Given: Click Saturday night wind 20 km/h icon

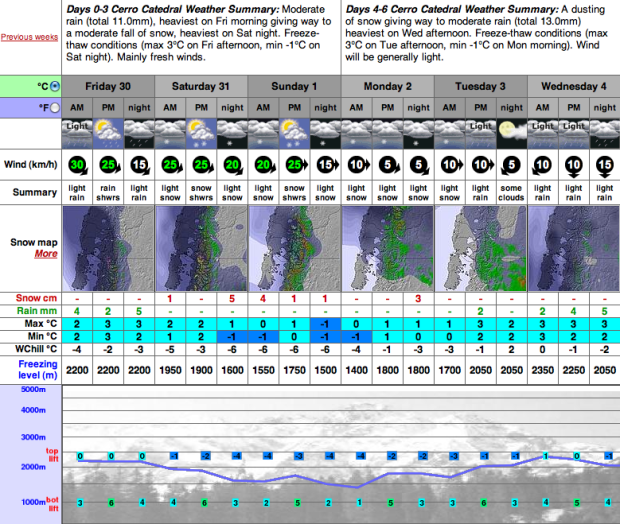Looking at the screenshot, I should pyautogui.click(x=233, y=165).
